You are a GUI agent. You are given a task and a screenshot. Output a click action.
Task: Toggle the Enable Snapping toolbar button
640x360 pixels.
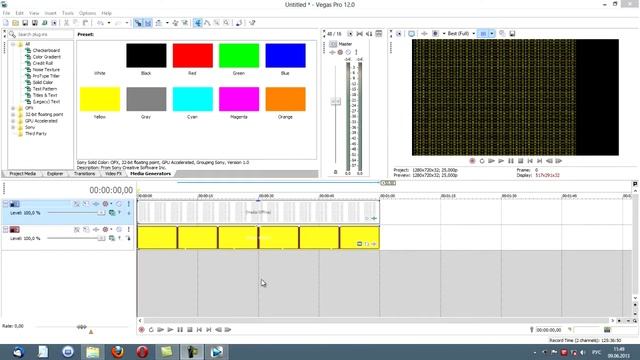[138, 23]
